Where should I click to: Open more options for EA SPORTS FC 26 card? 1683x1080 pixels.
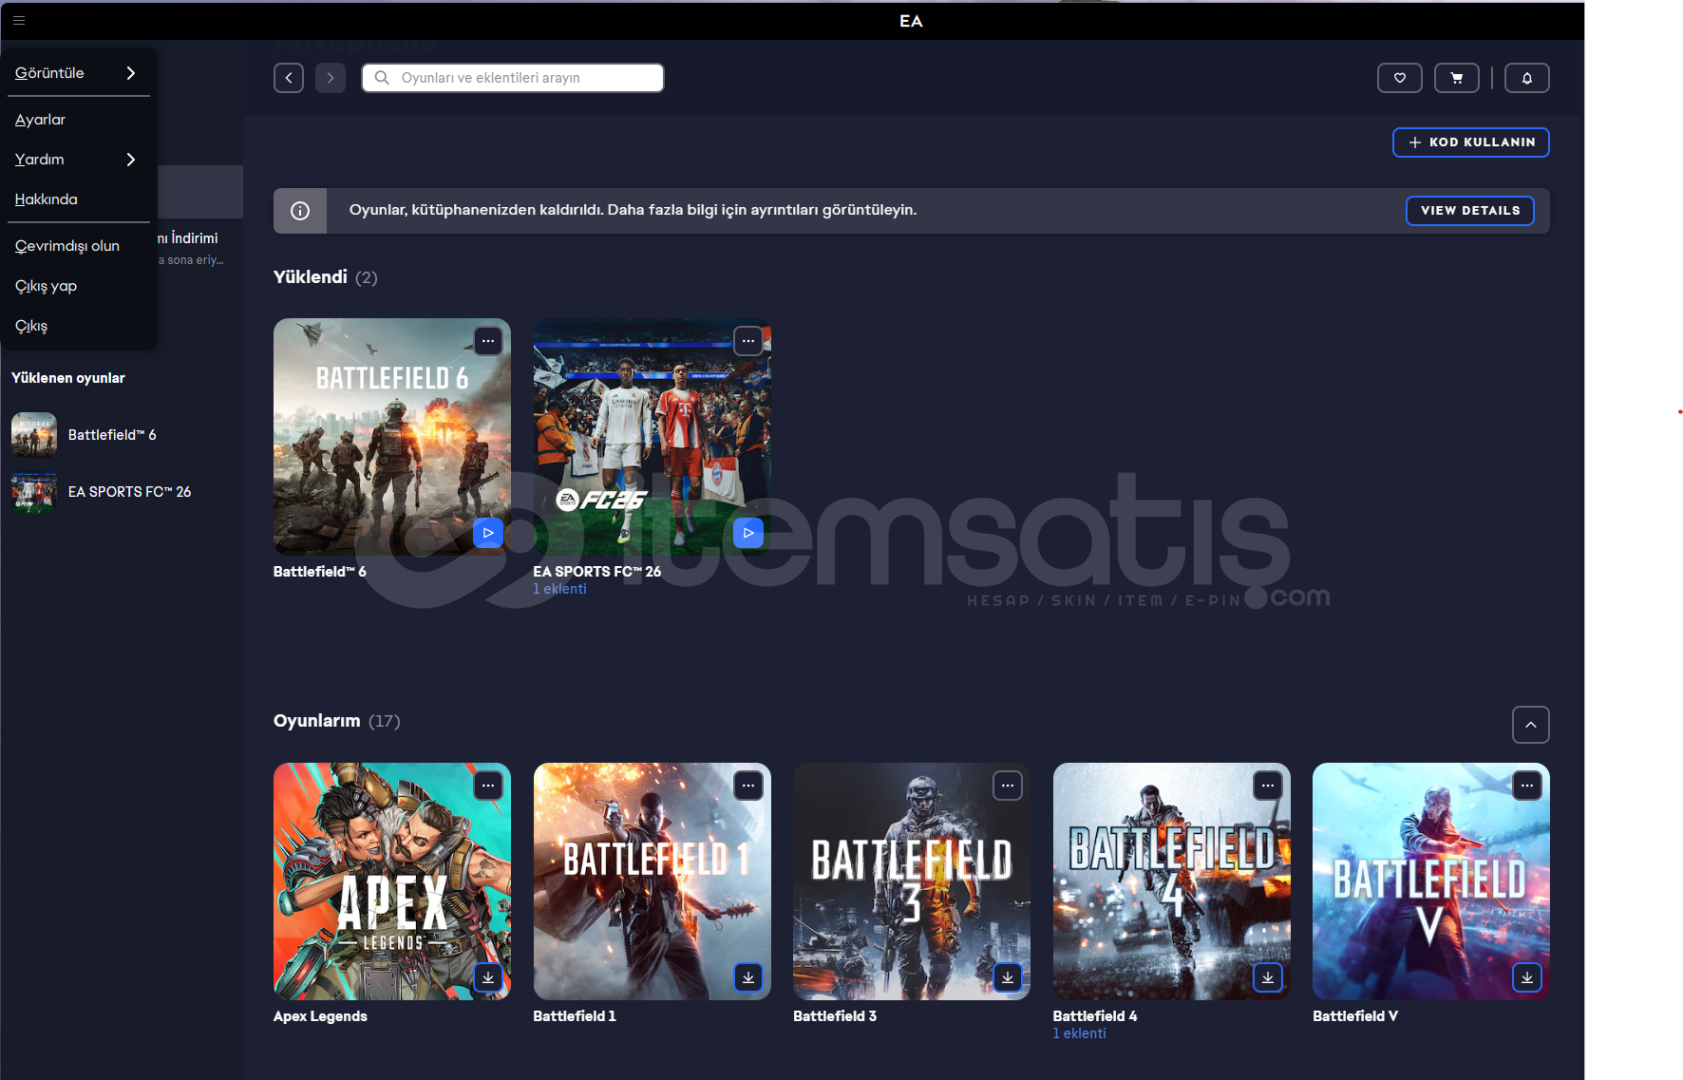tap(748, 341)
